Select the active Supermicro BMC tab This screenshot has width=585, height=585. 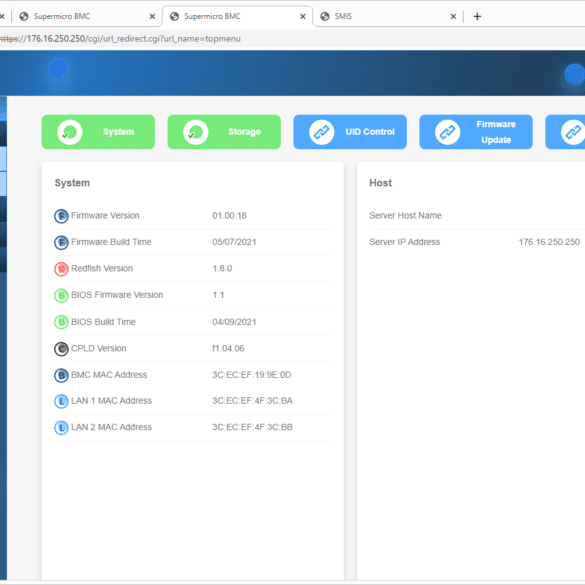tap(237, 16)
